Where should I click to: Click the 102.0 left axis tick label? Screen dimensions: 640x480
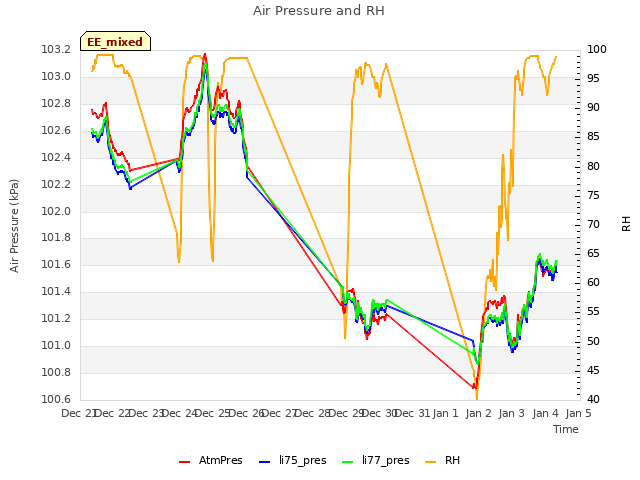[56, 211]
